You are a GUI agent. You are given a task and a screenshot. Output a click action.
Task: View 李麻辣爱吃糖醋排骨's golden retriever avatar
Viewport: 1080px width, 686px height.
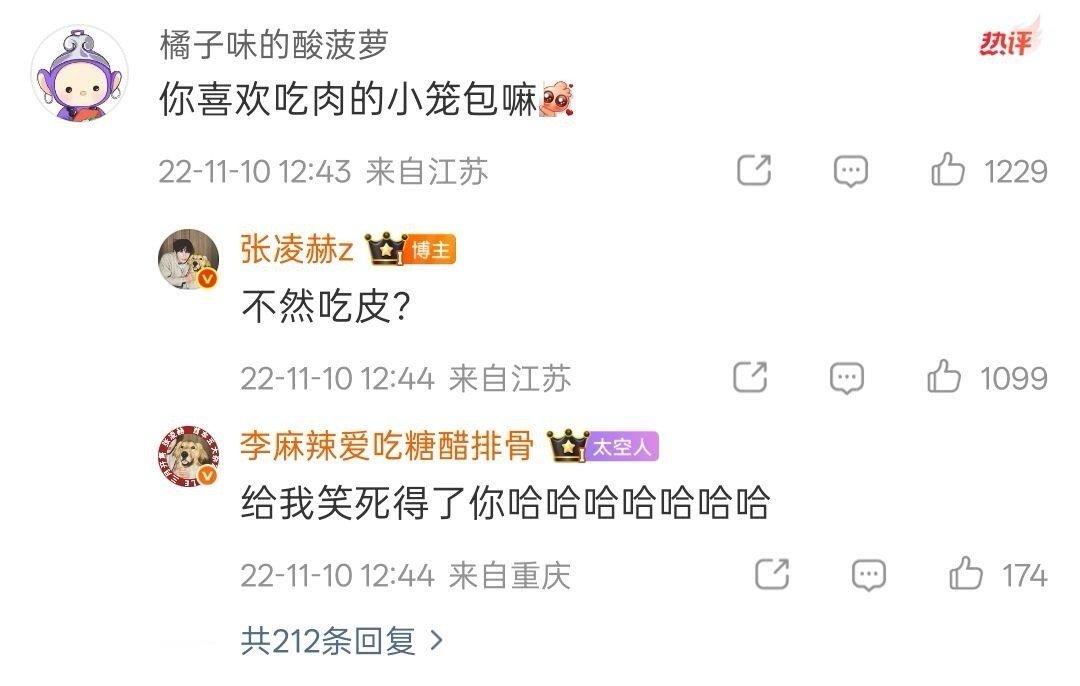point(189,456)
